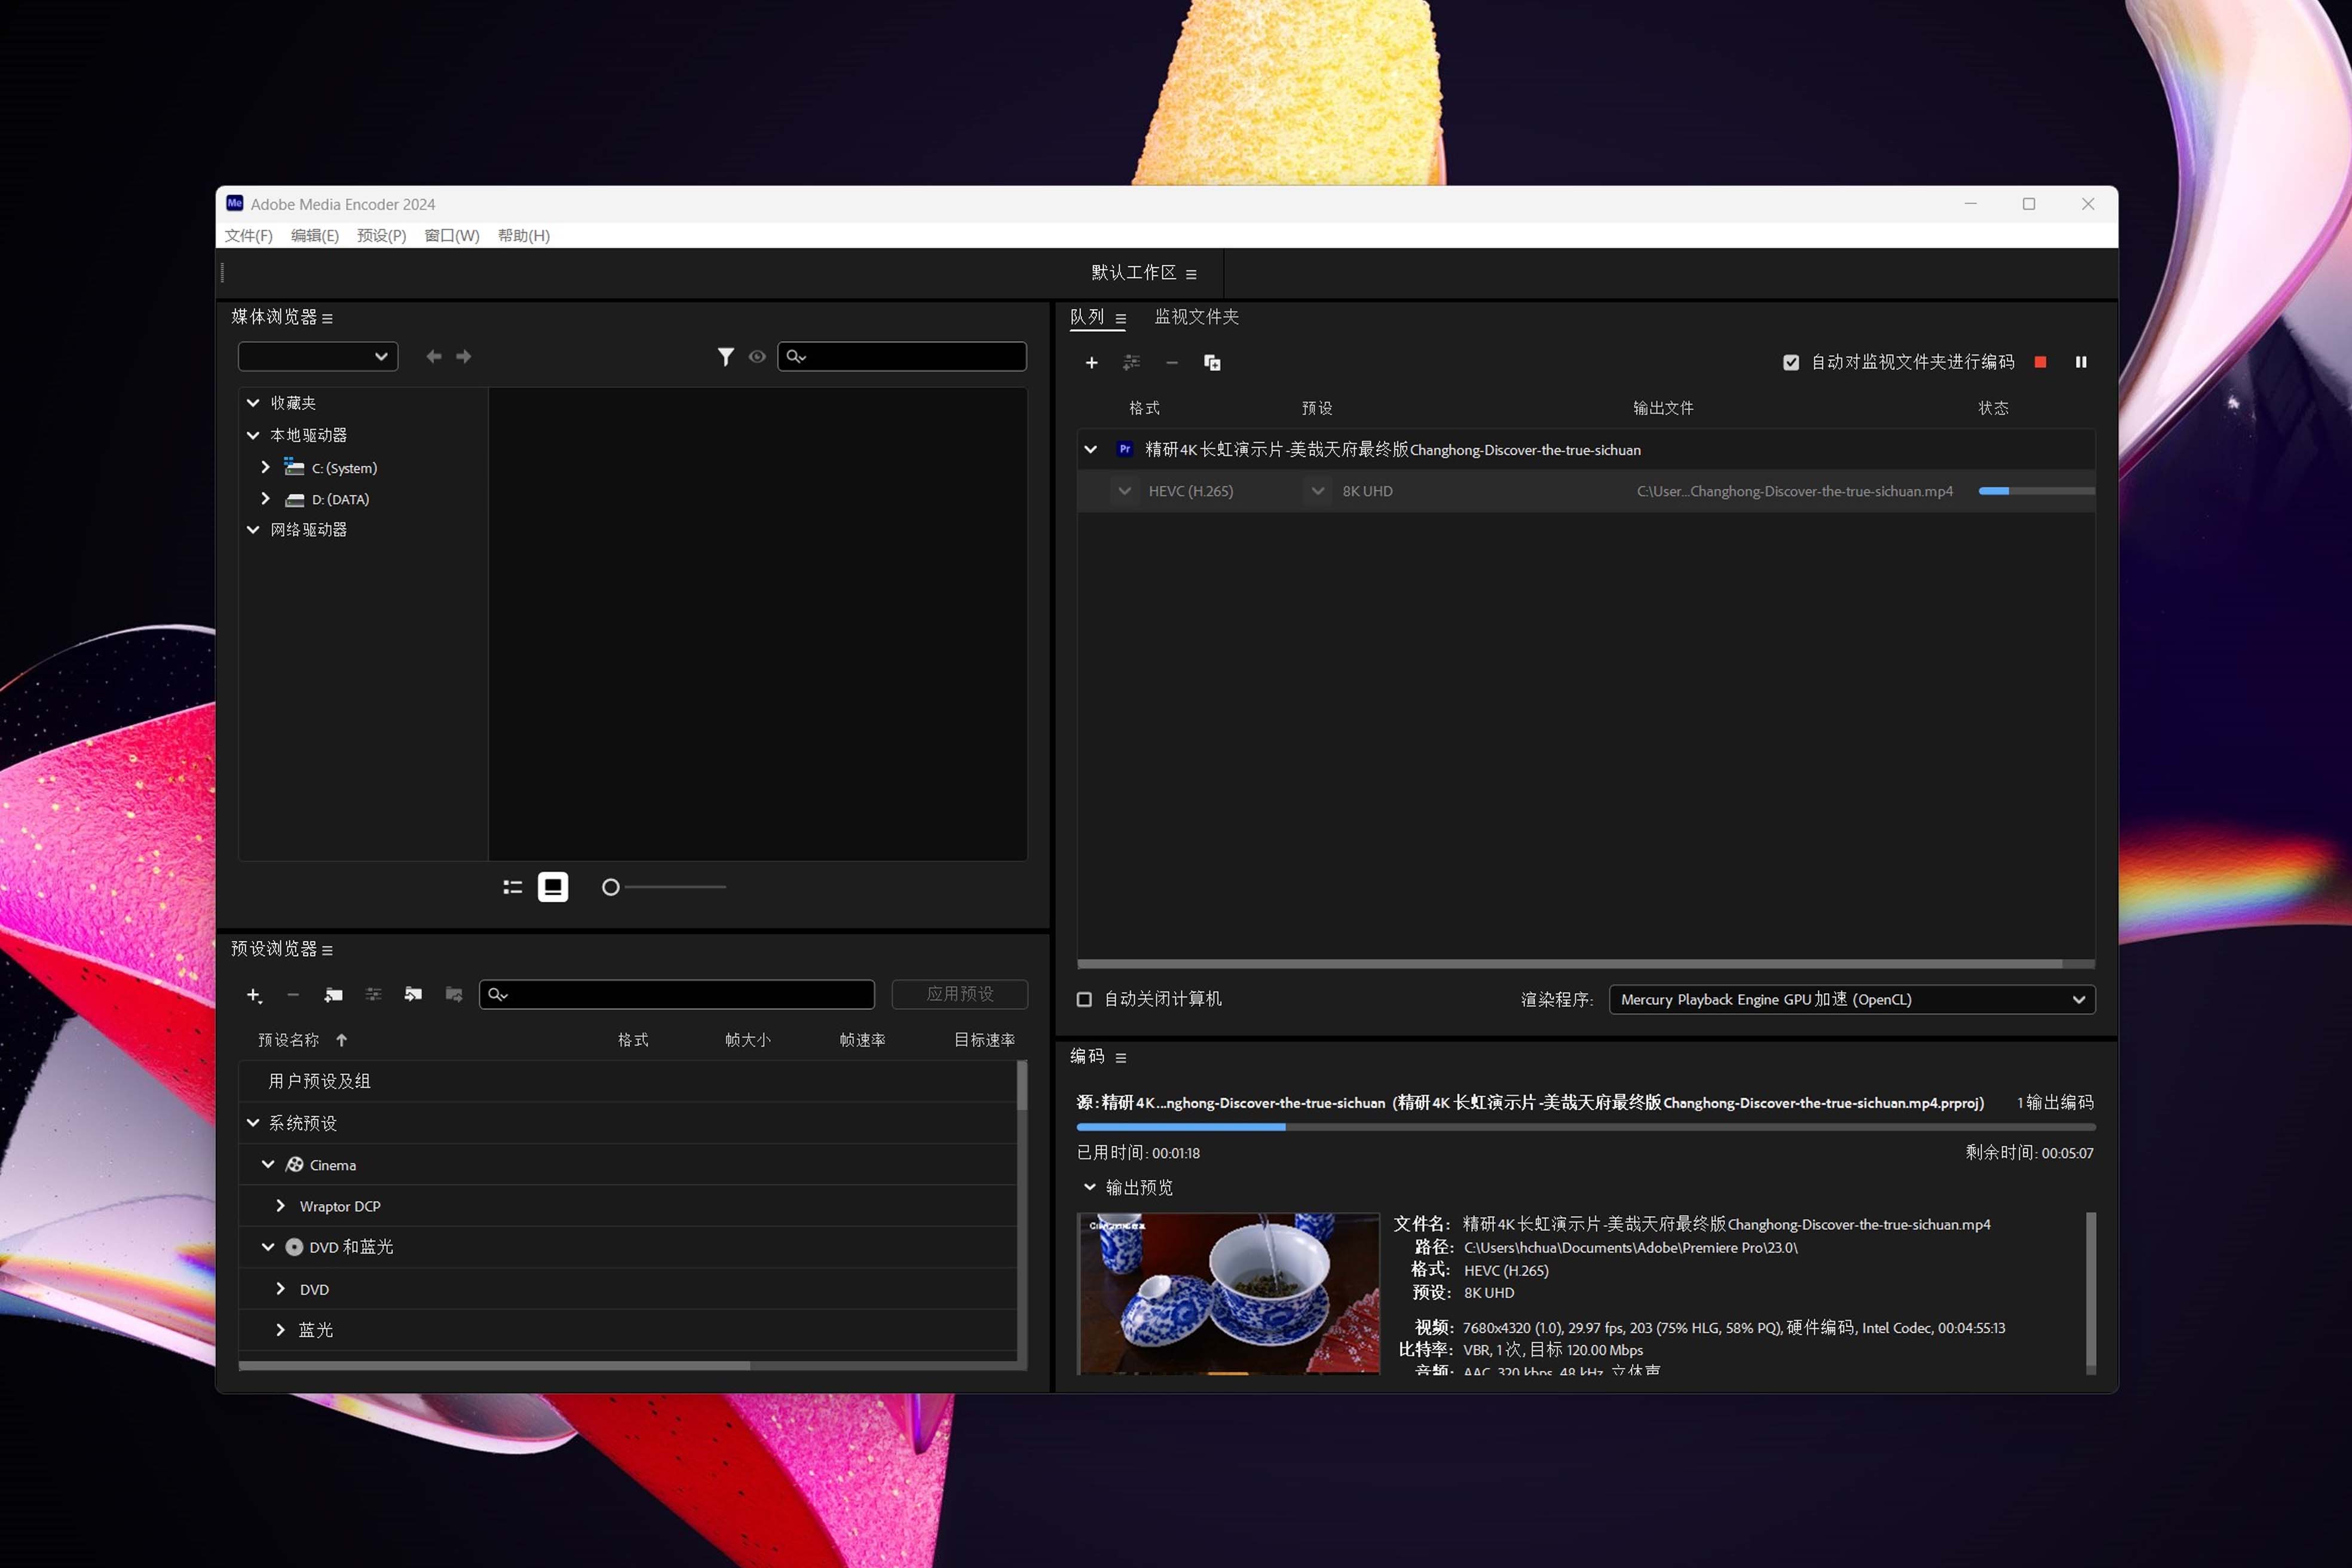Pause the queue encoding

click(2080, 362)
